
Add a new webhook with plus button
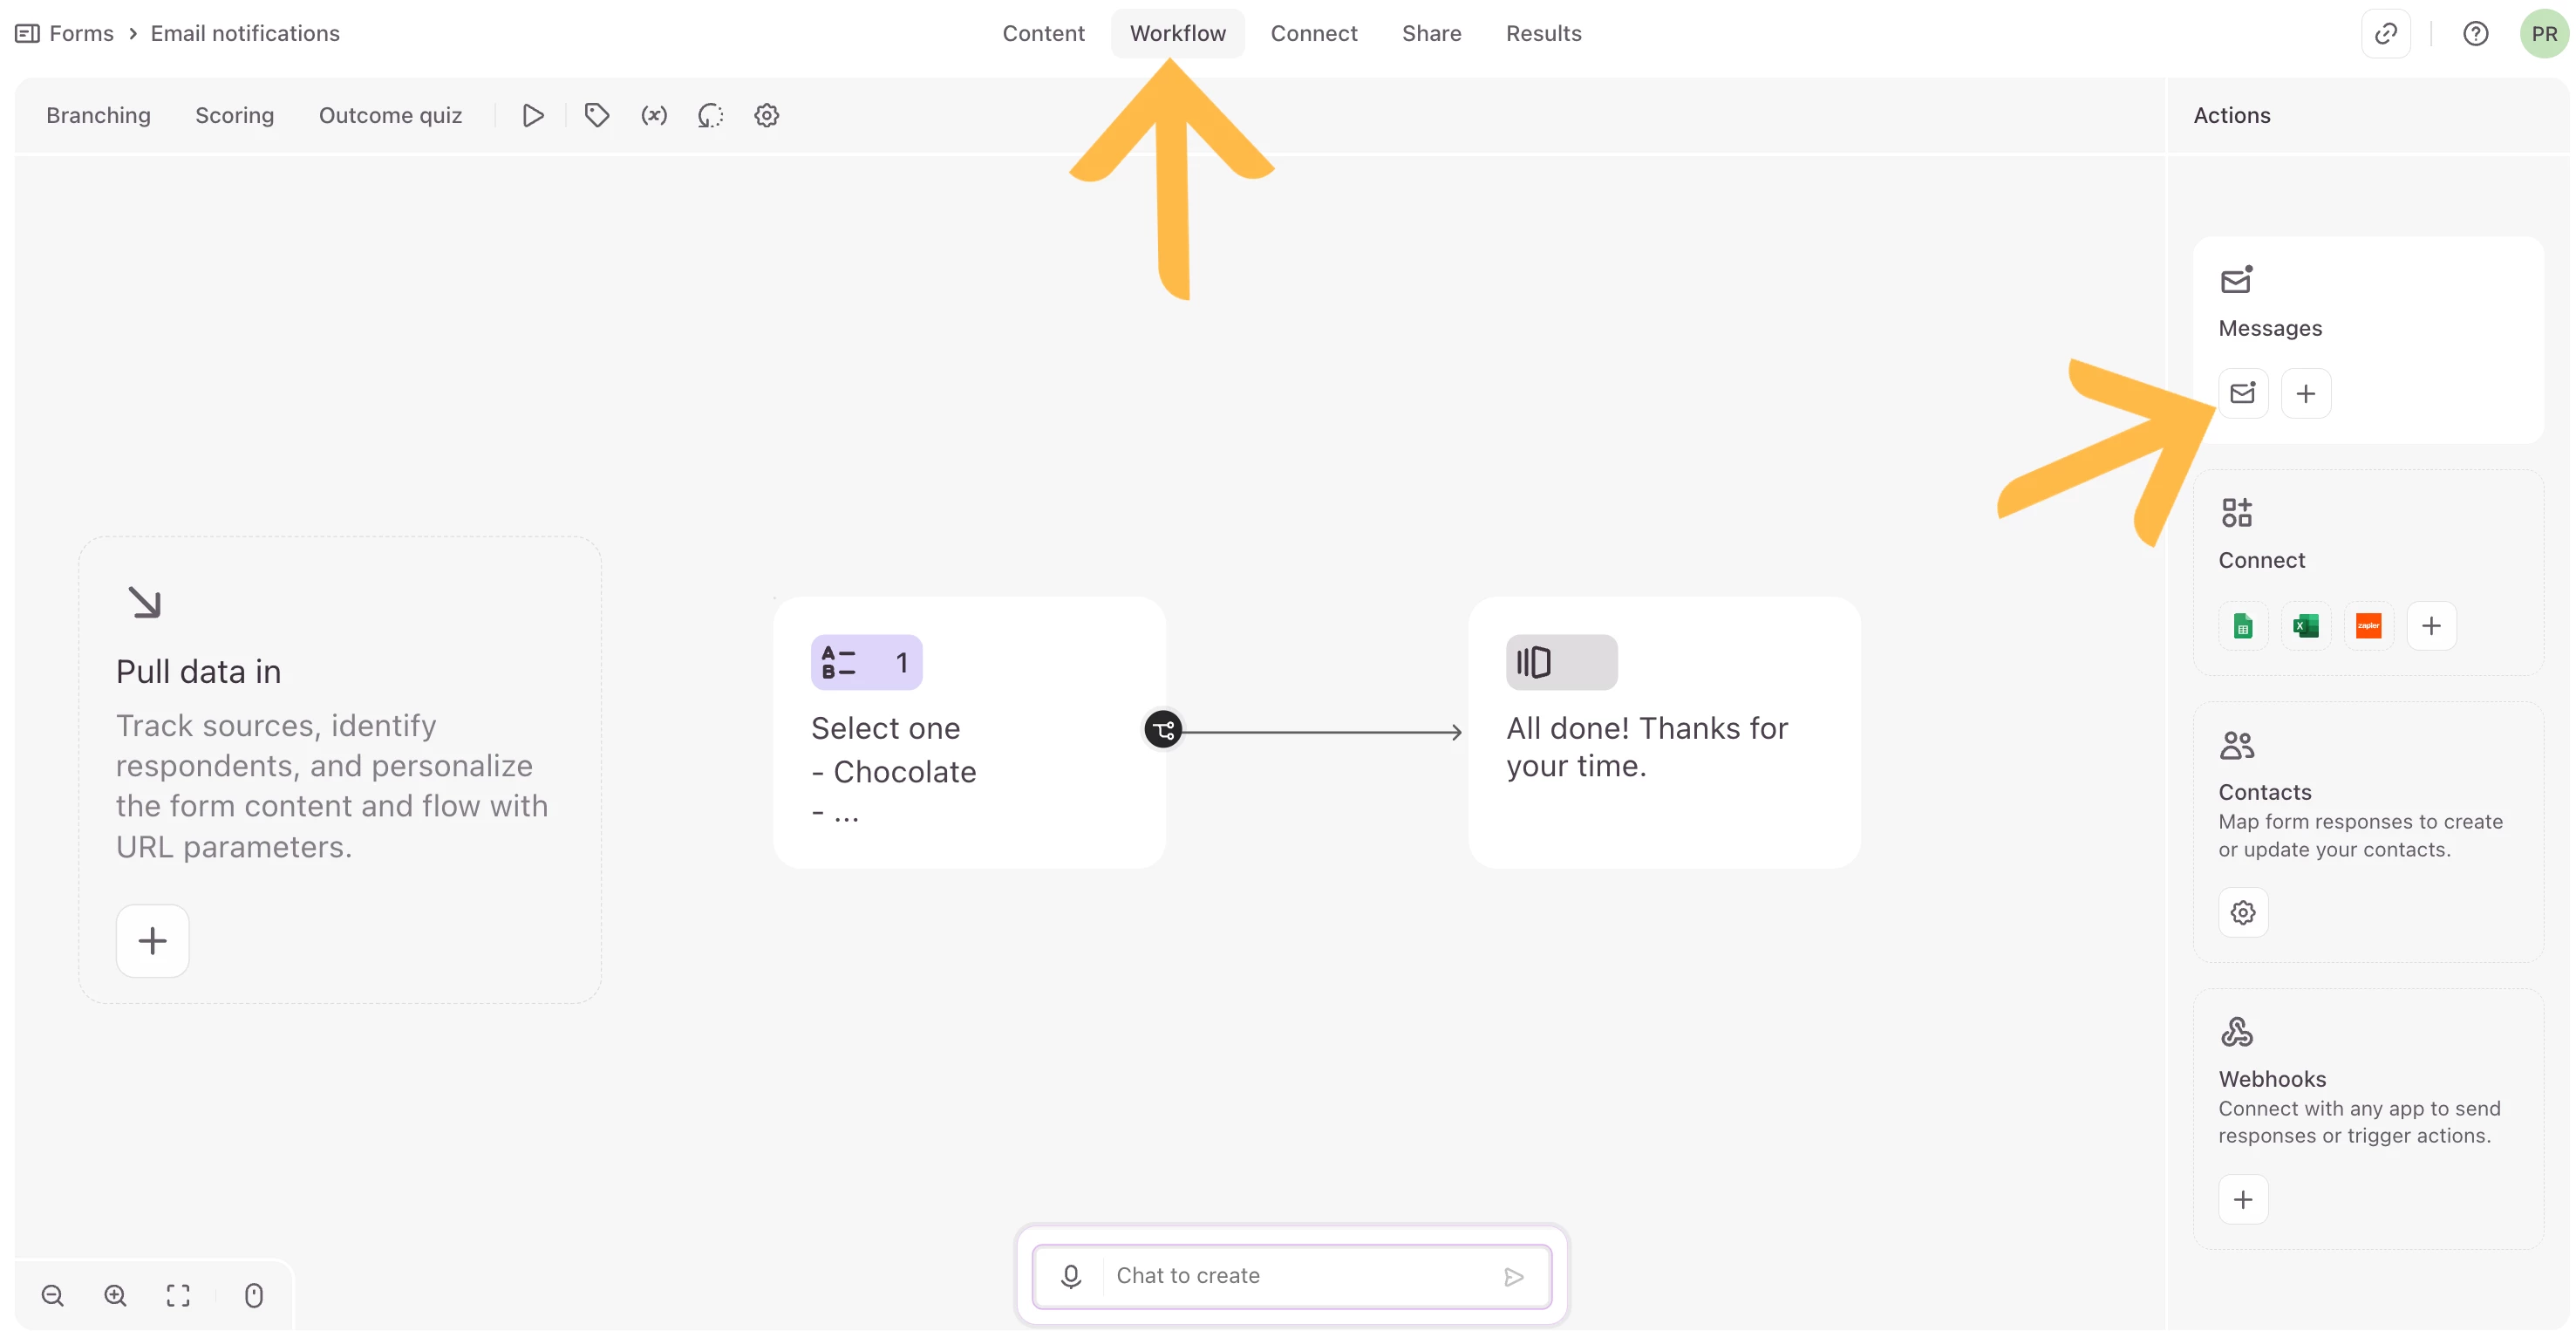pyautogui.click(x=2242, y=1199)
